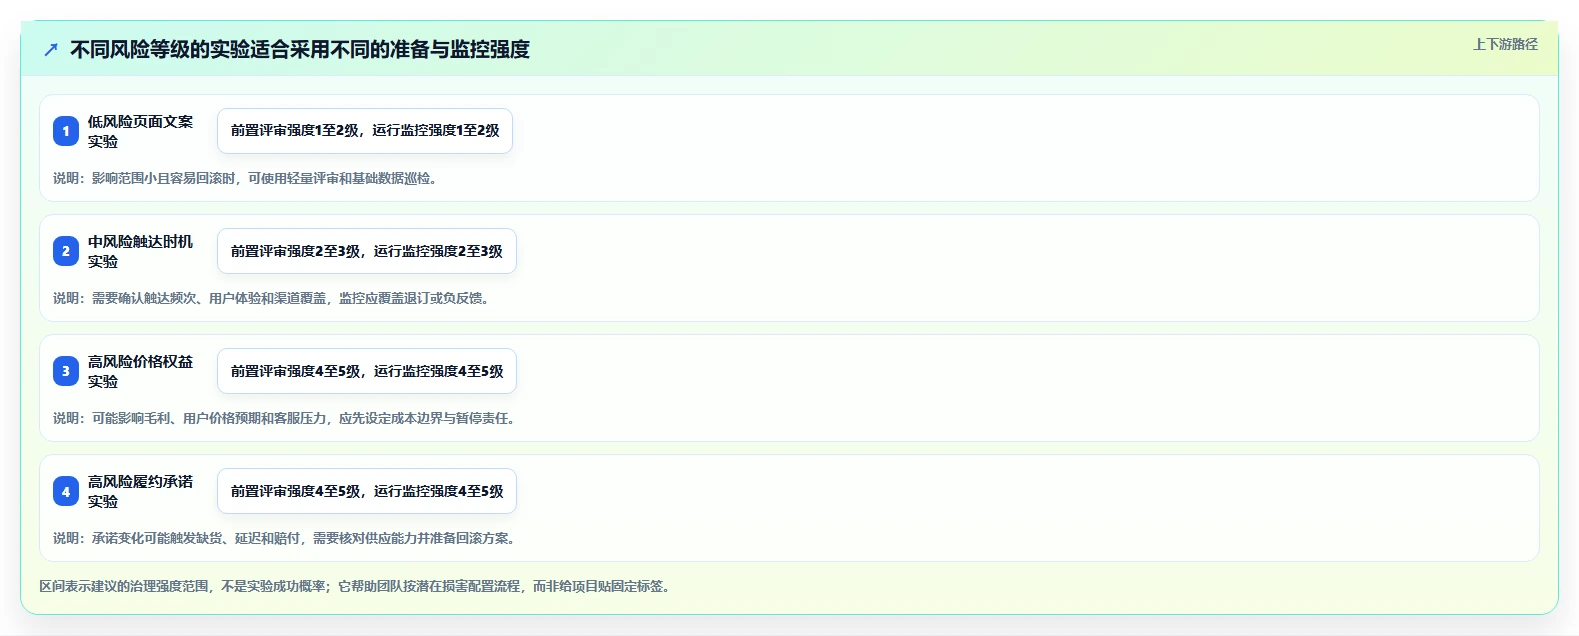Click the 4至5级 chip in 高风险履约承诺 row
The image size is (1579, 636).
pyautogui.click(x=367, y=491)
